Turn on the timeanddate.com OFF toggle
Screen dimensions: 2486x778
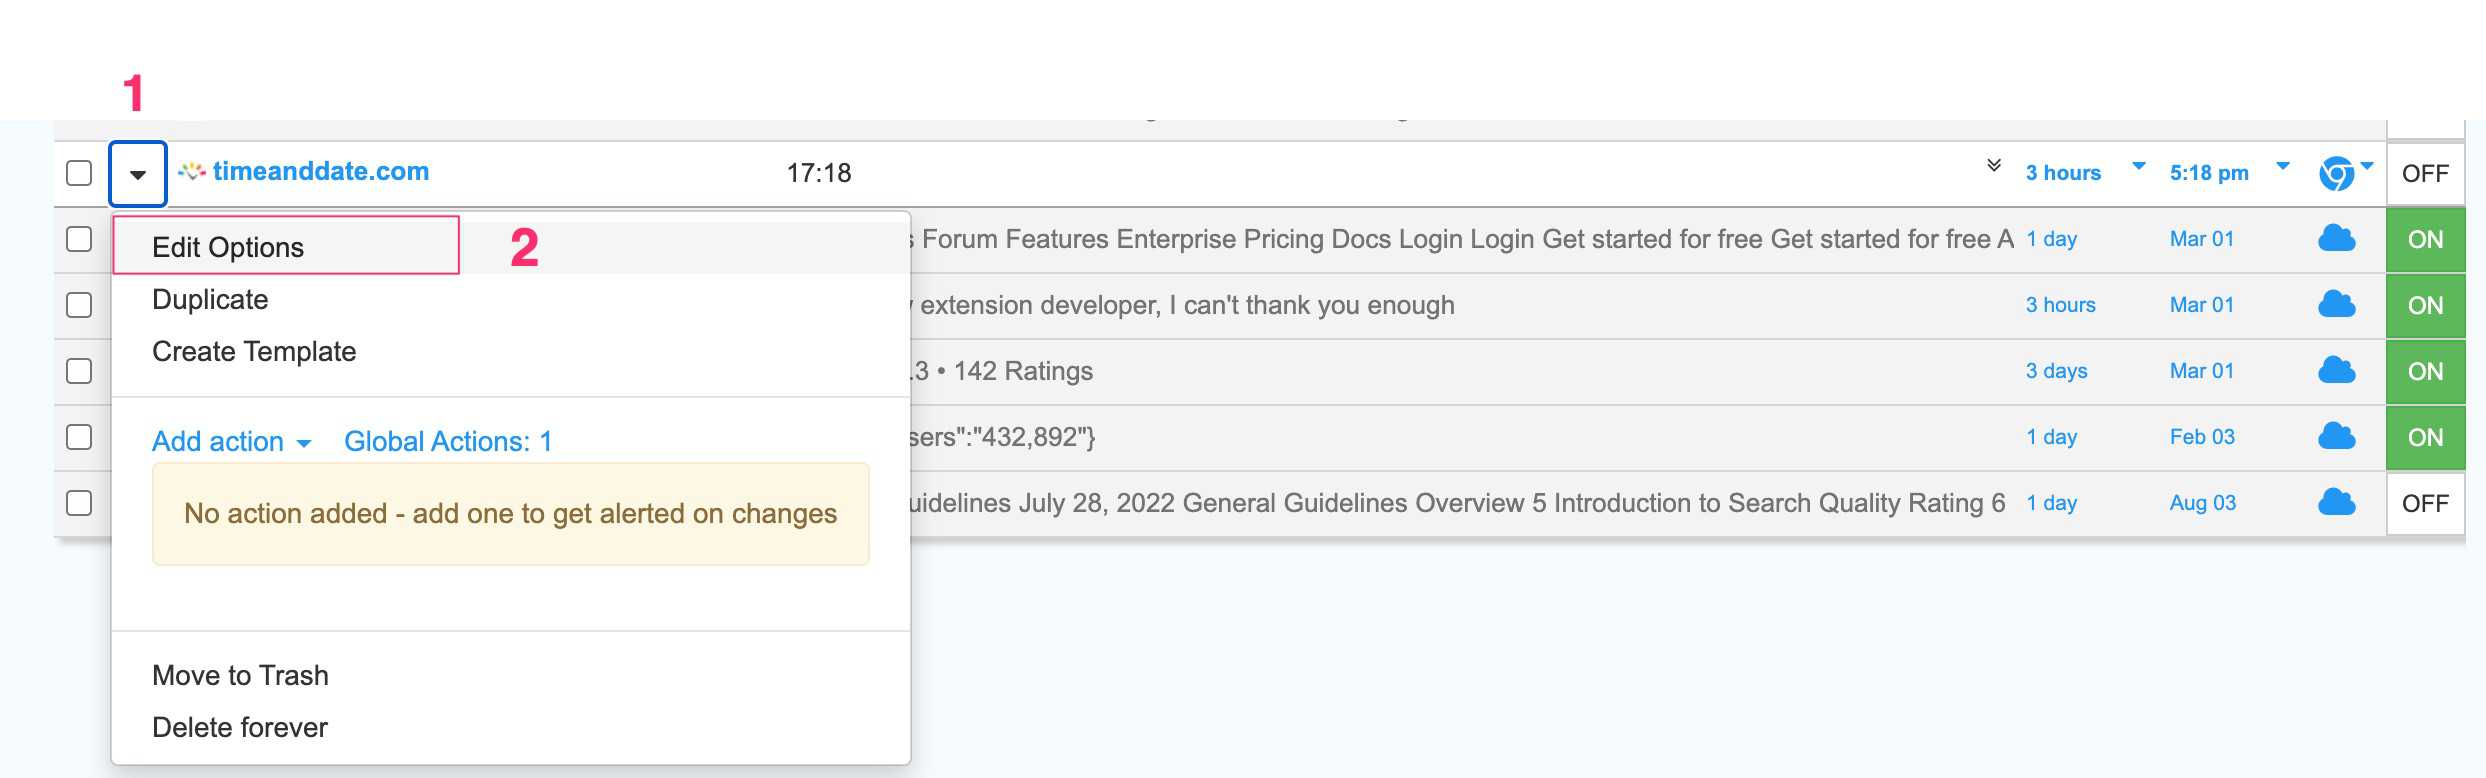[x=2425, y=174]
